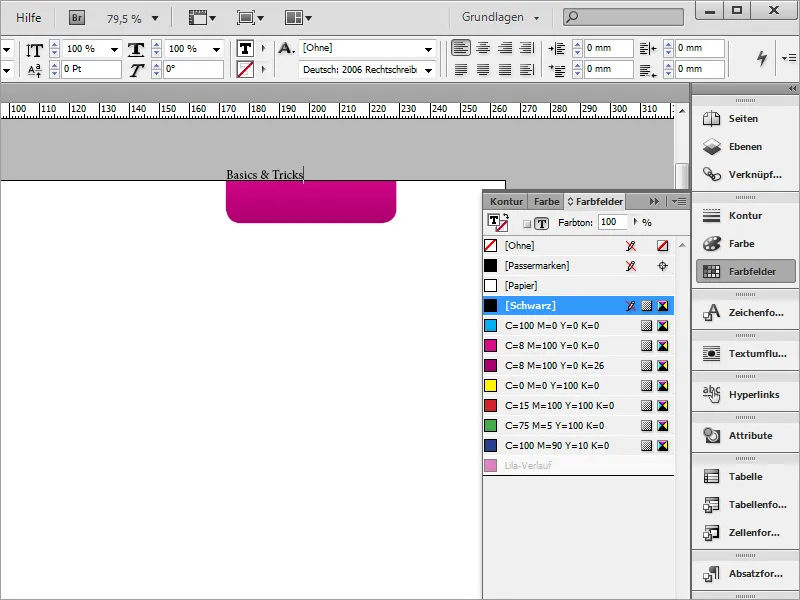Open Farbfelder panel flyout menu
800x600 pixels.
click(679, 202)
